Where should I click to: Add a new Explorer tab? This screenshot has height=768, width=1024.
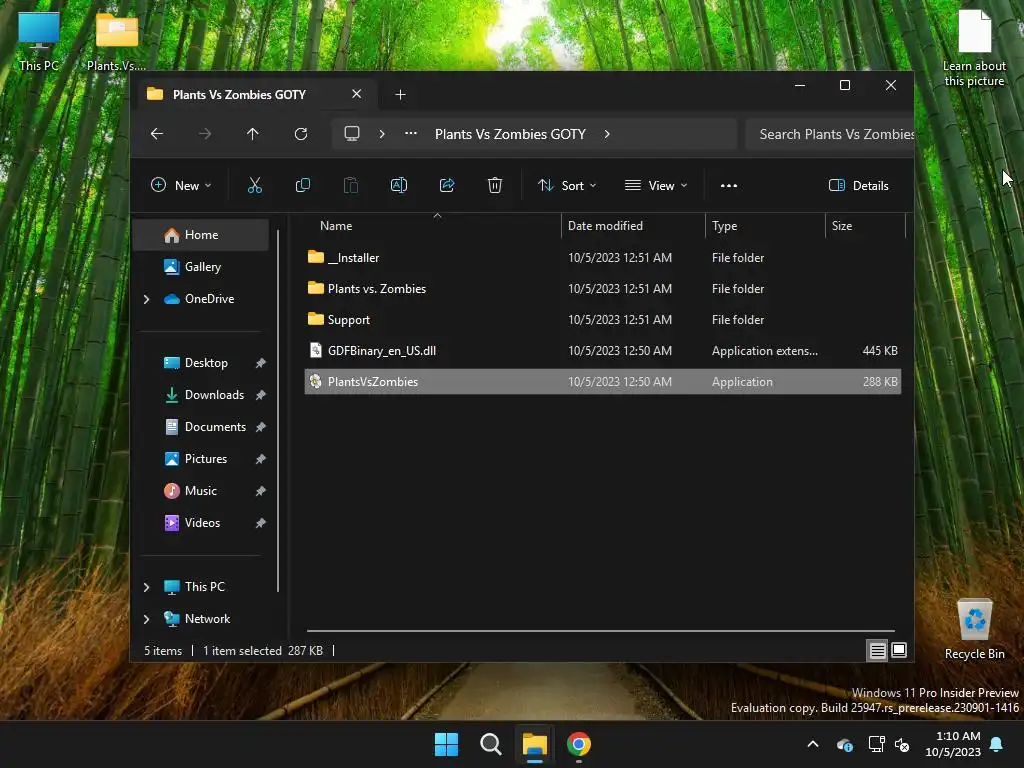(400, 95)
